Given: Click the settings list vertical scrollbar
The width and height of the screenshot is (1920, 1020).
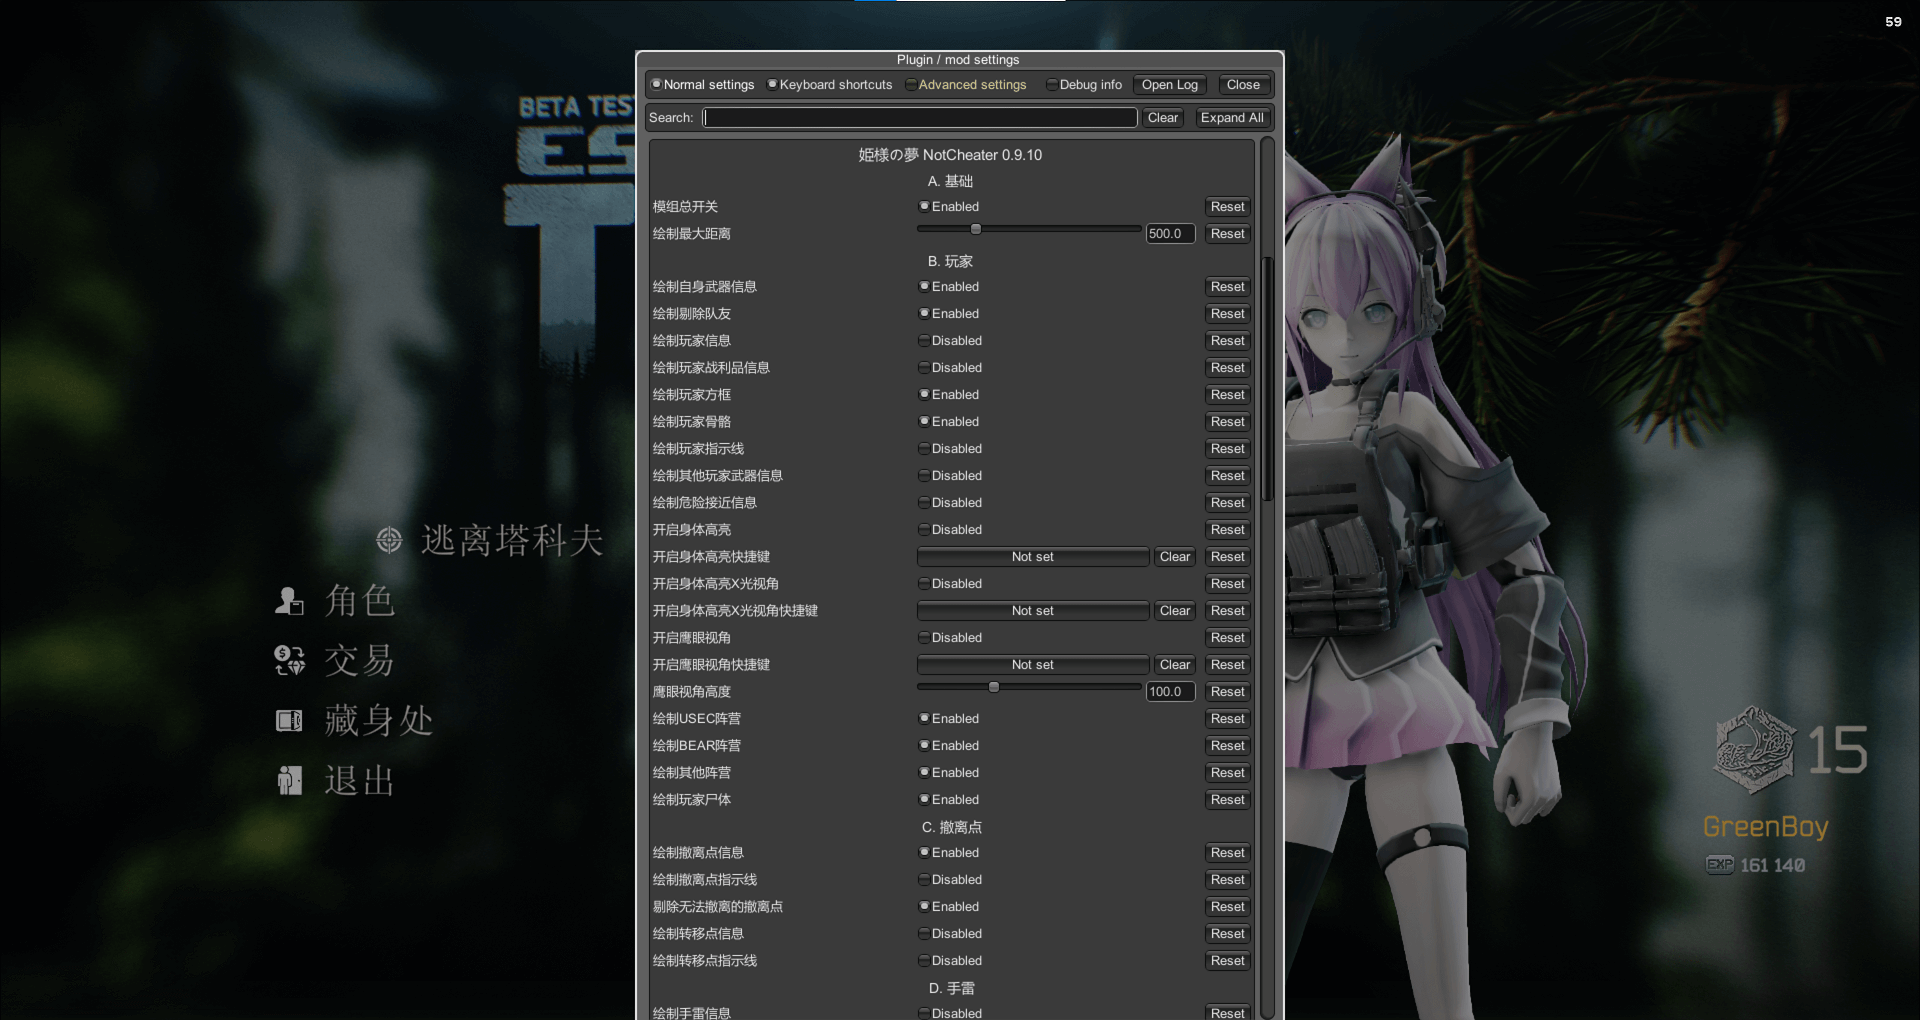Looking at the screenshot, I should coord(1267,378).
